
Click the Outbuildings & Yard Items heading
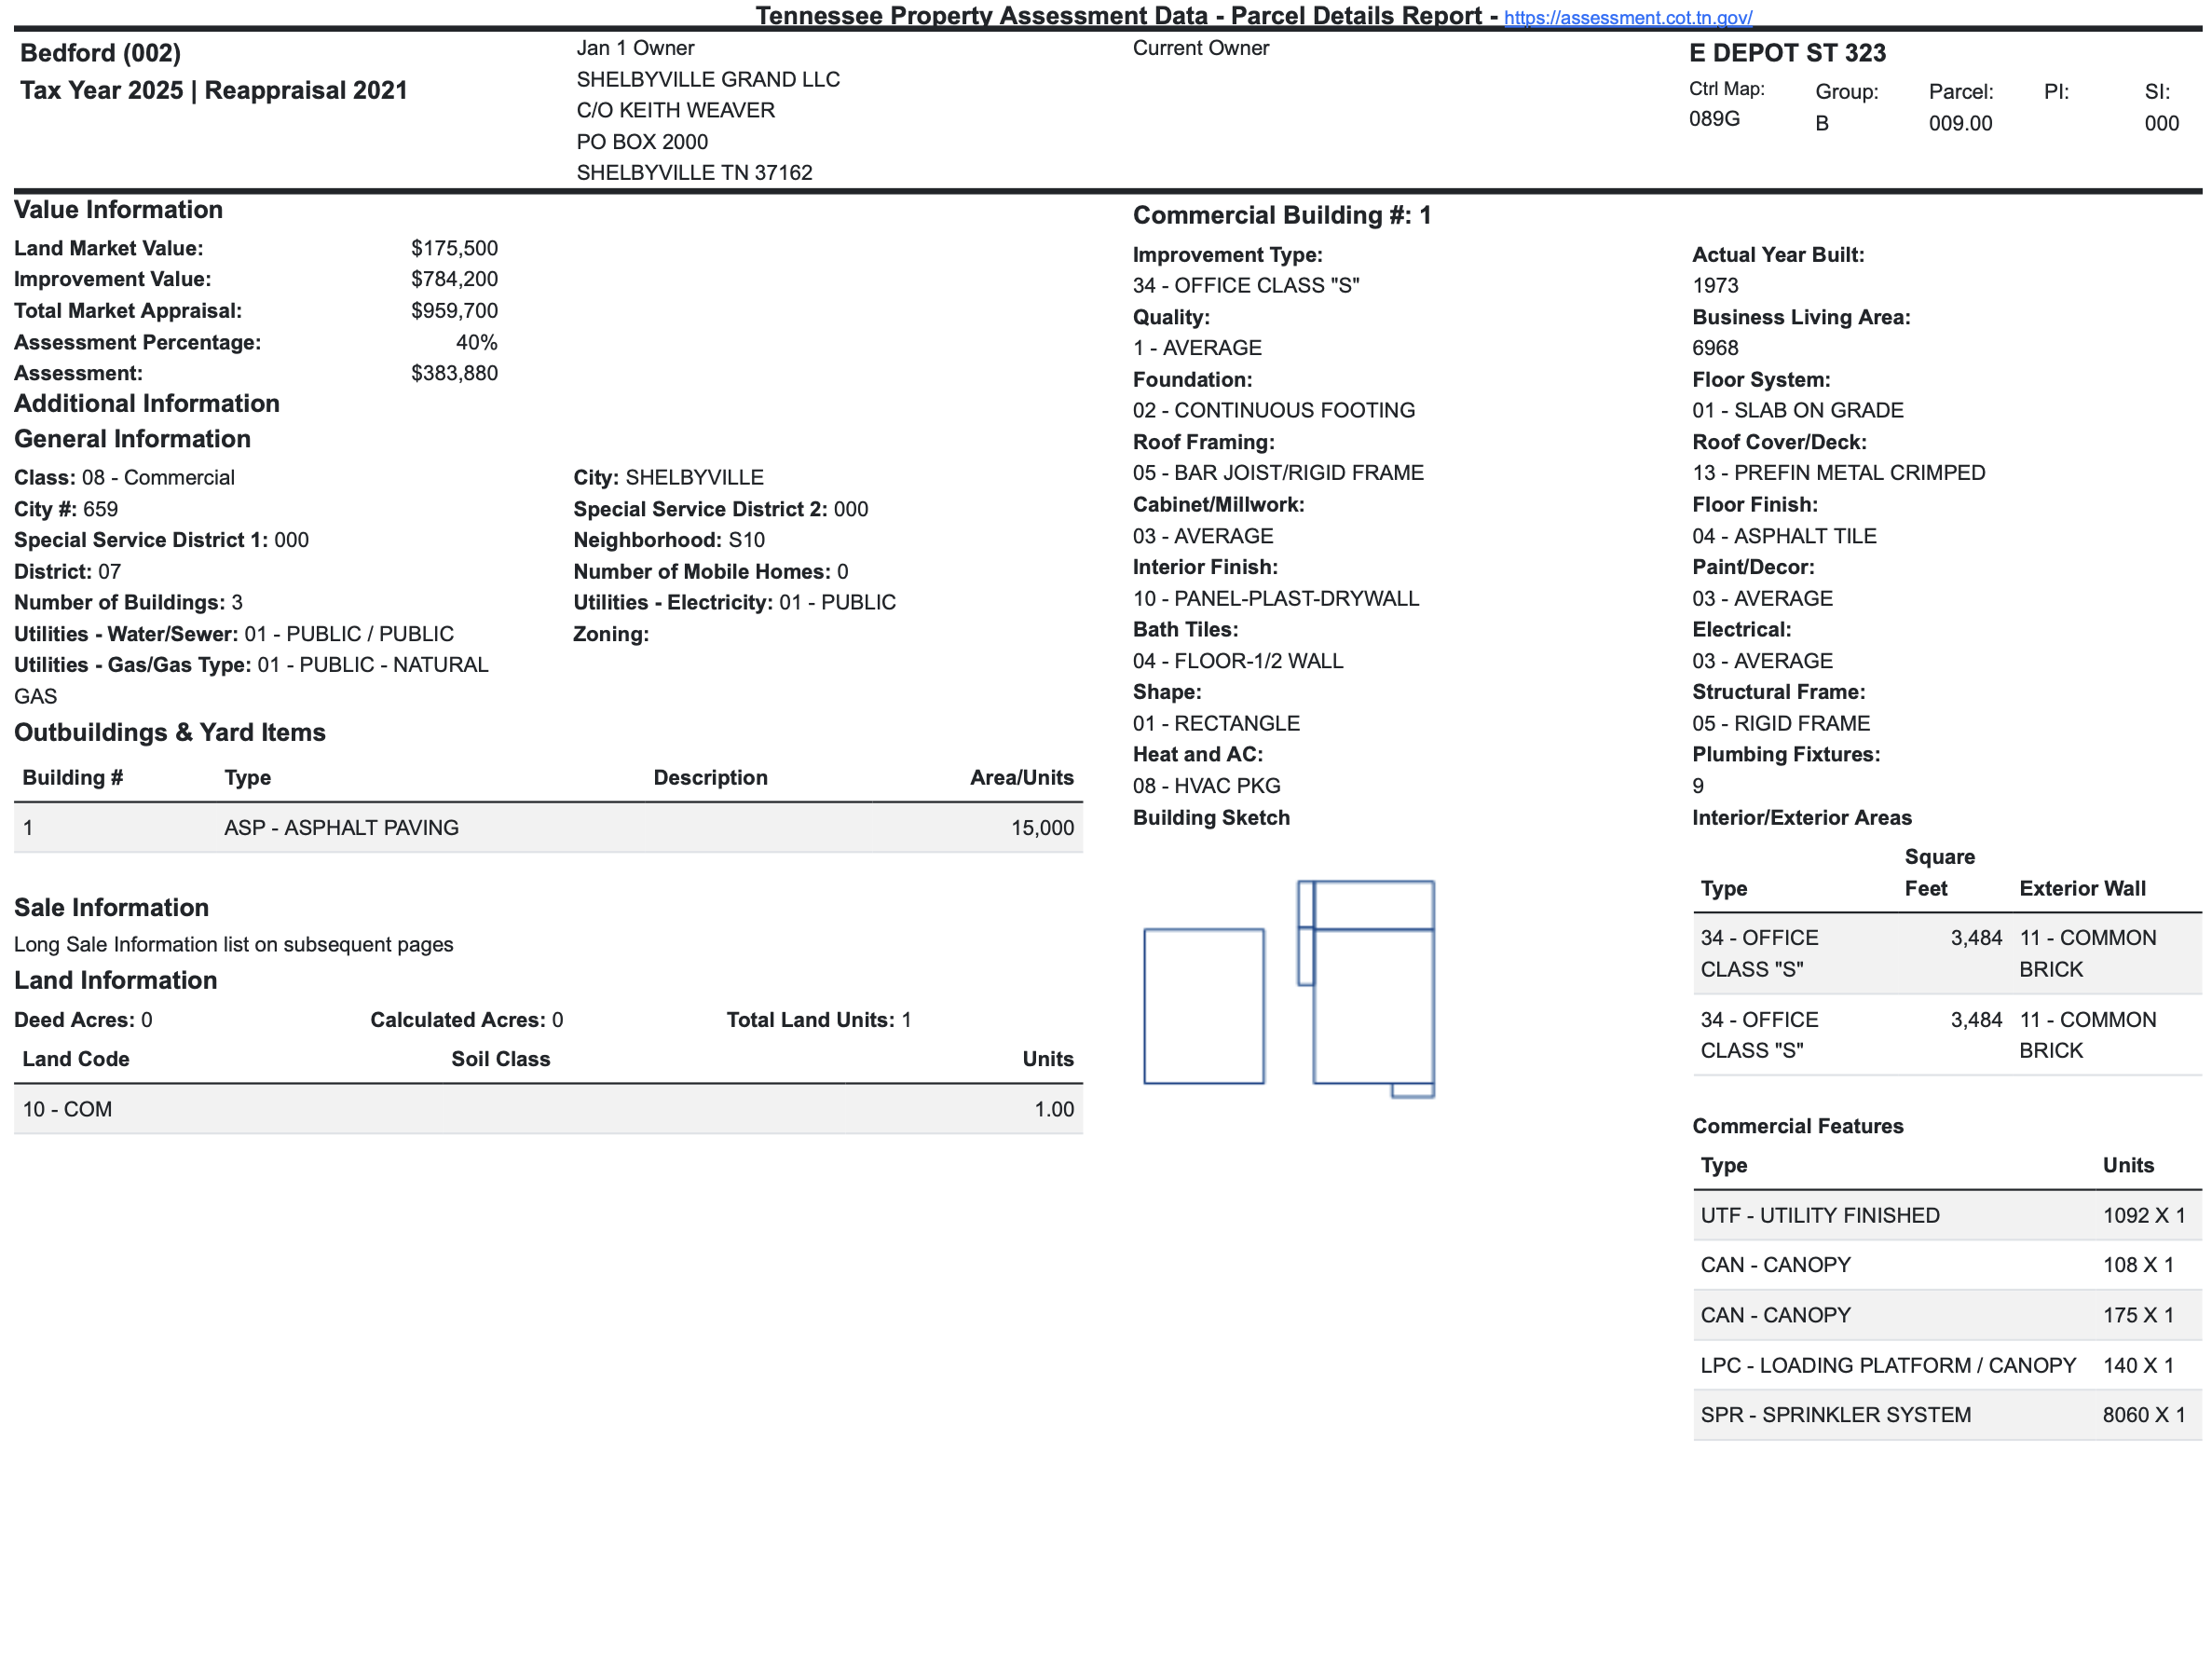point(170,732)
